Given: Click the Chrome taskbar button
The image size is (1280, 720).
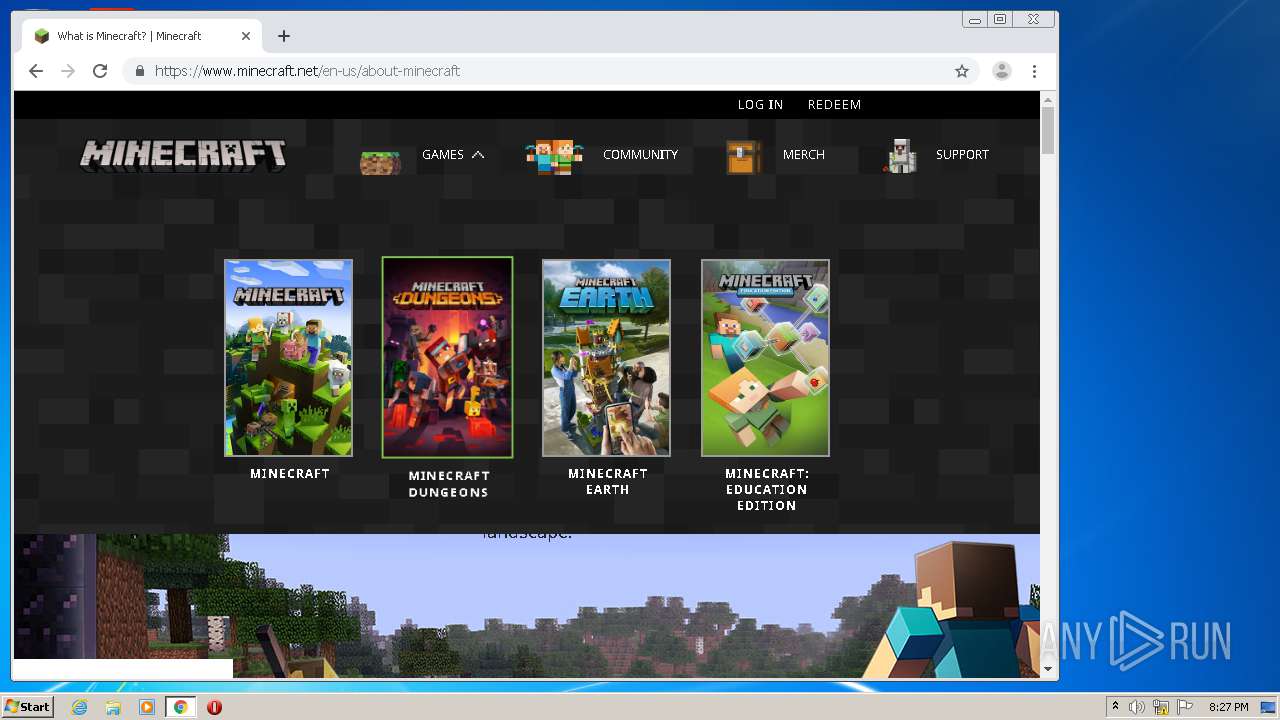Looking at the screenshot, I should [x=181, y=707].
